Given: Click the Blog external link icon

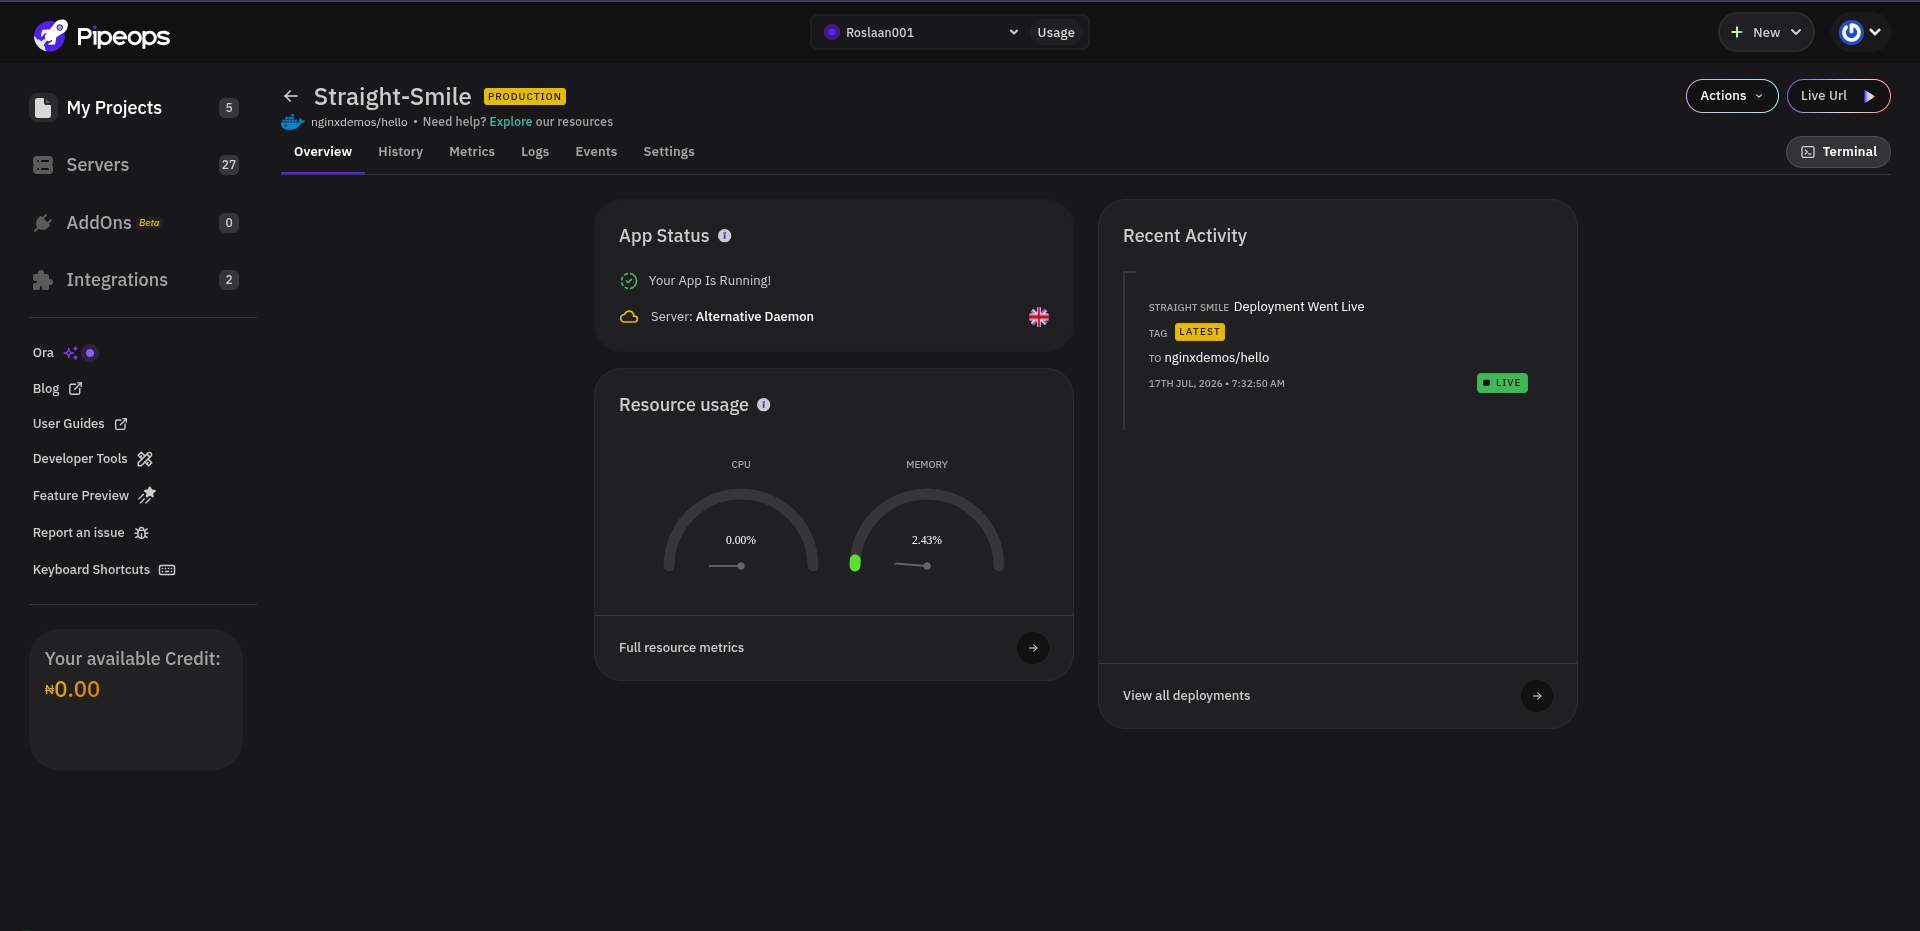Looking at the screenshot, I should pyautogui.click(x=75, y=388).
